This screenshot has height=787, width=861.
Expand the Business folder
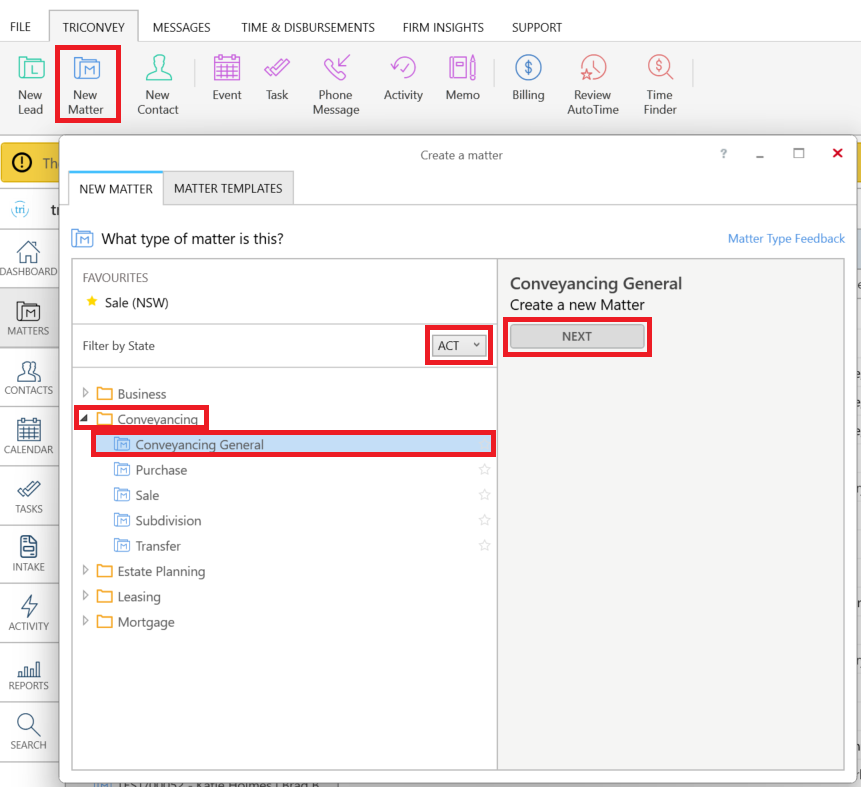[86, 393]
